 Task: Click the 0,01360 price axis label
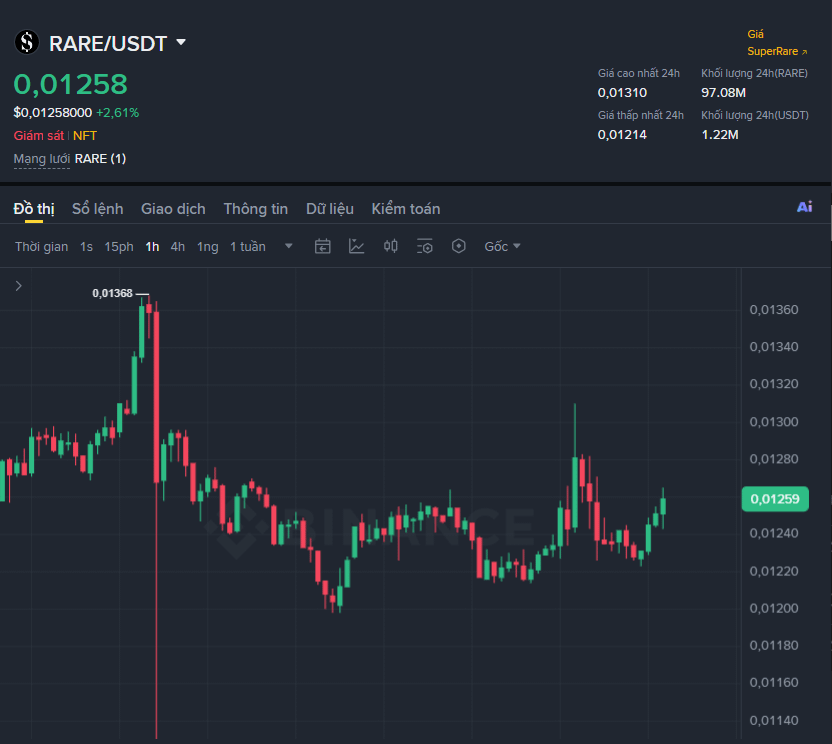coord(774,309)
